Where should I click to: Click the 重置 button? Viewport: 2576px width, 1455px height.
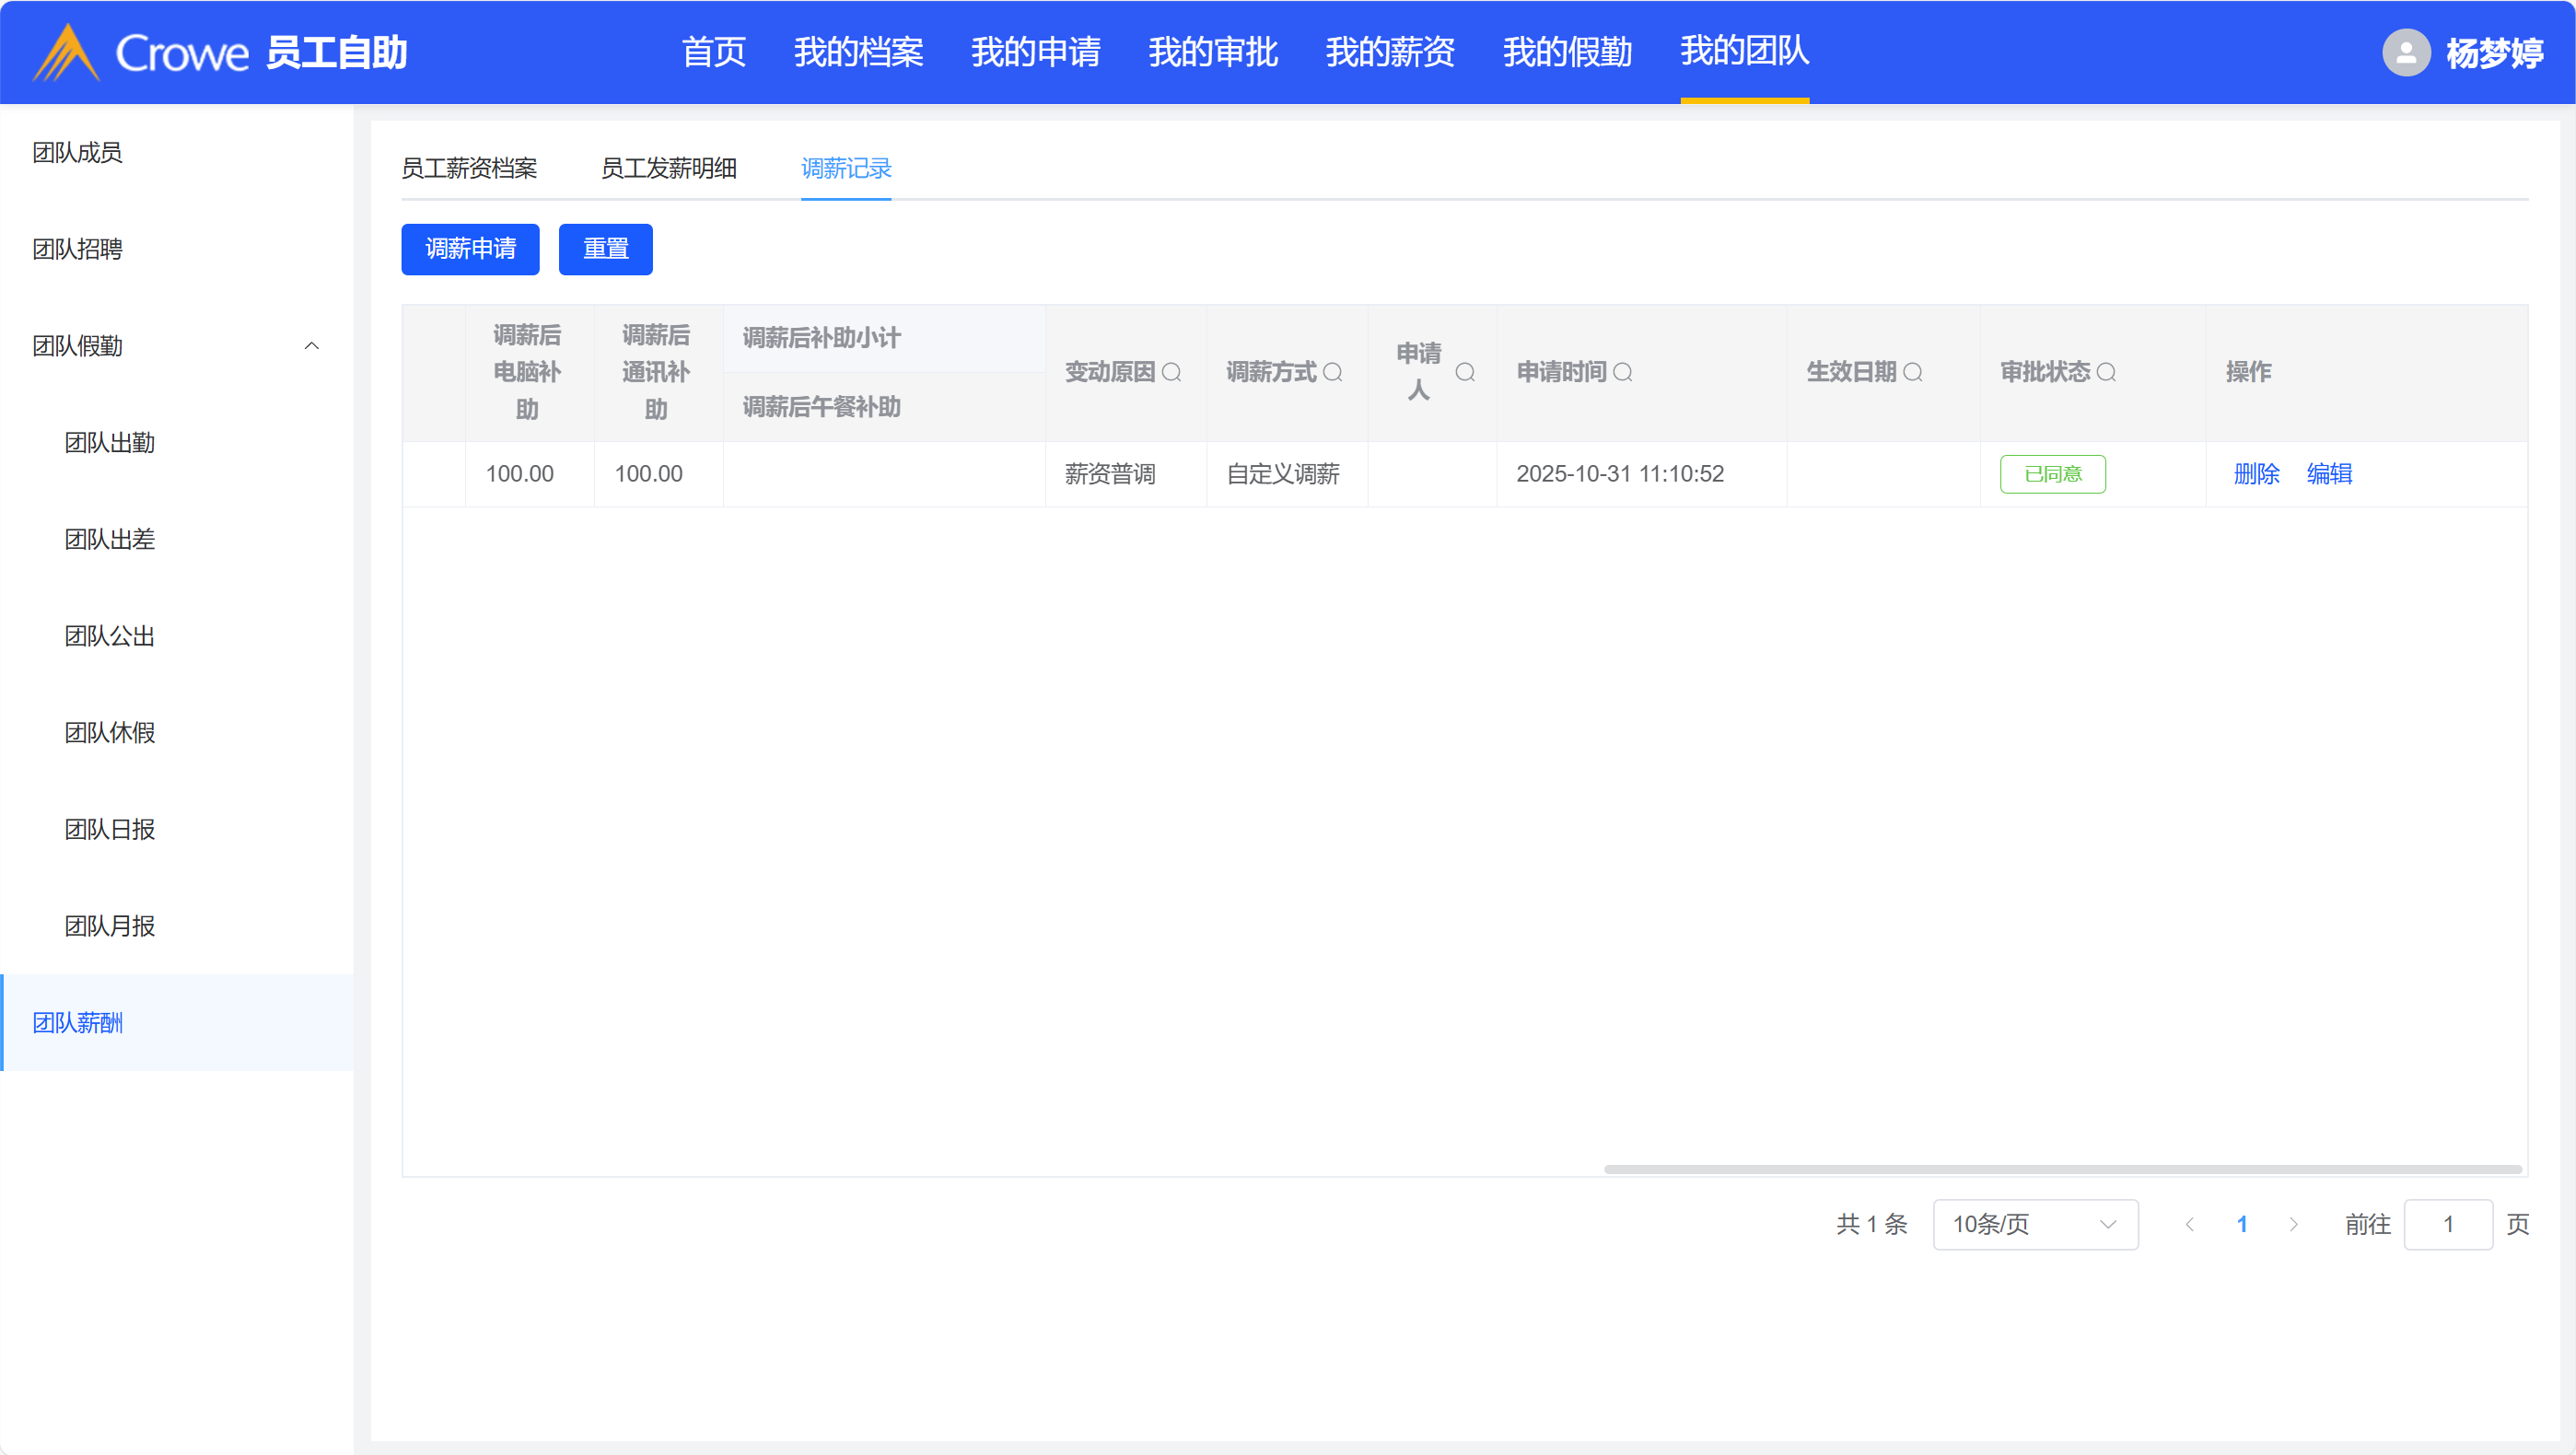605,249
